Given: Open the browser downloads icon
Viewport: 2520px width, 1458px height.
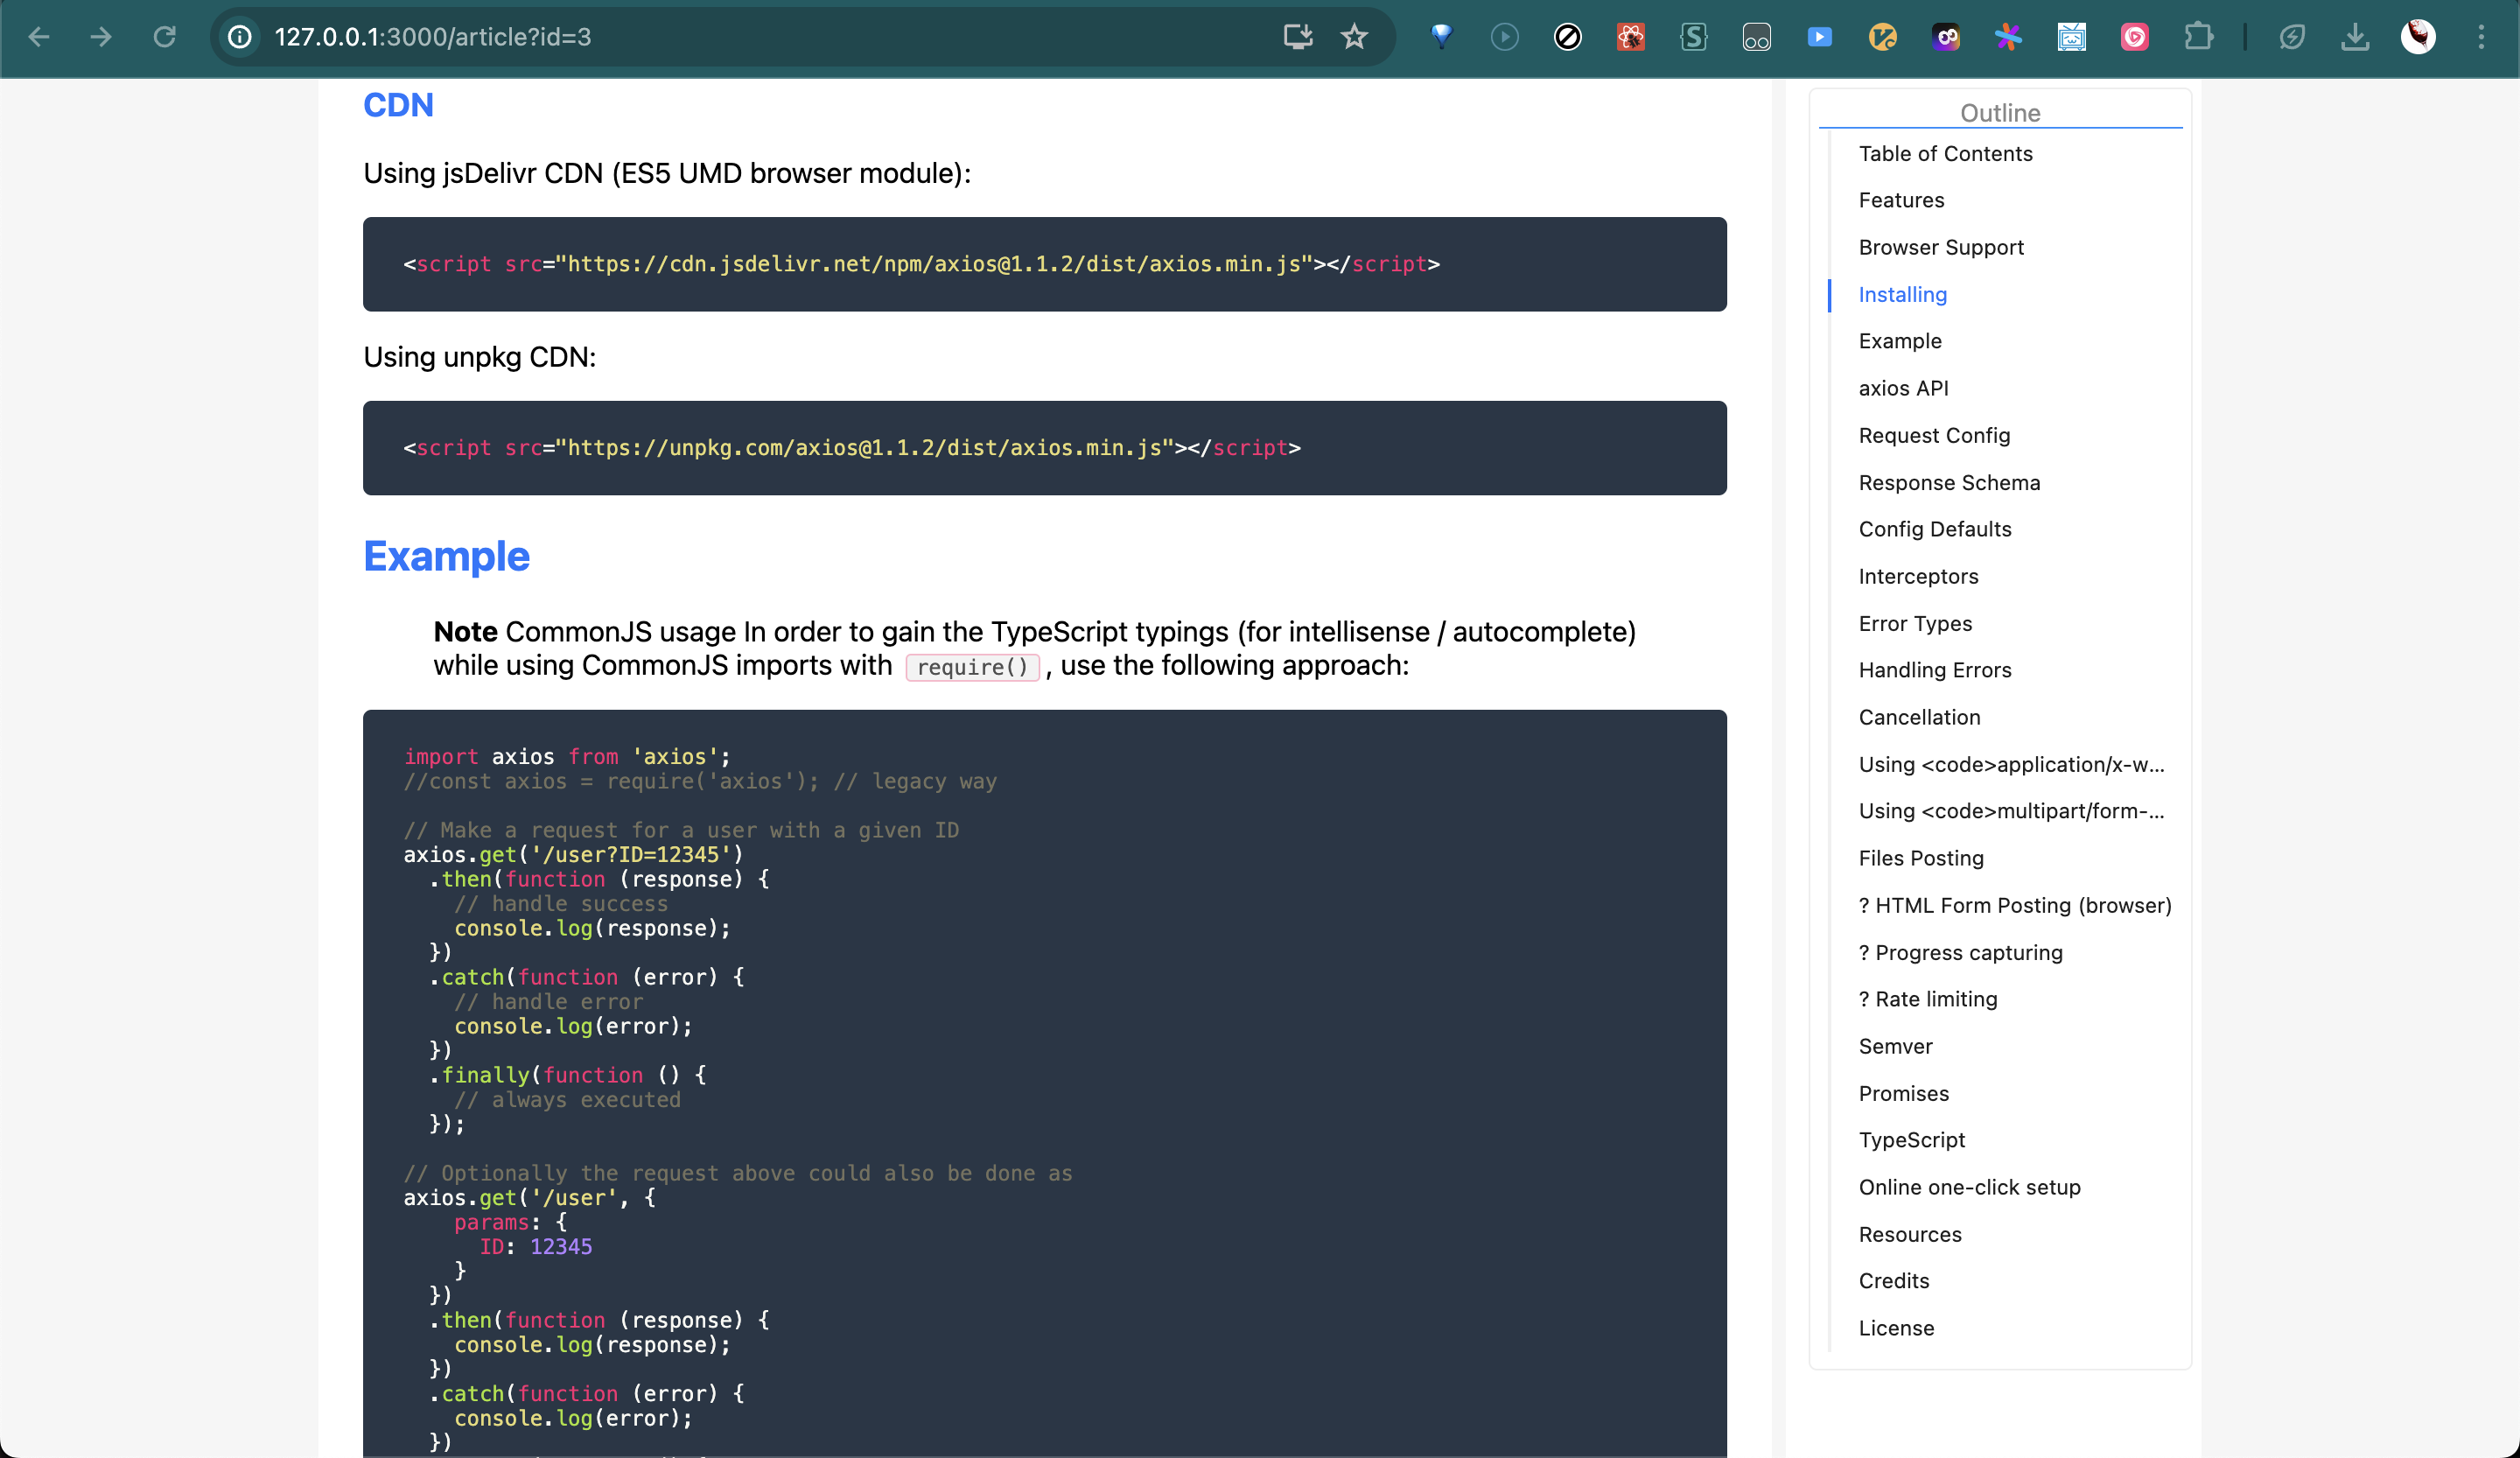Looking at the screenshot, I should tap(2355, 37).
